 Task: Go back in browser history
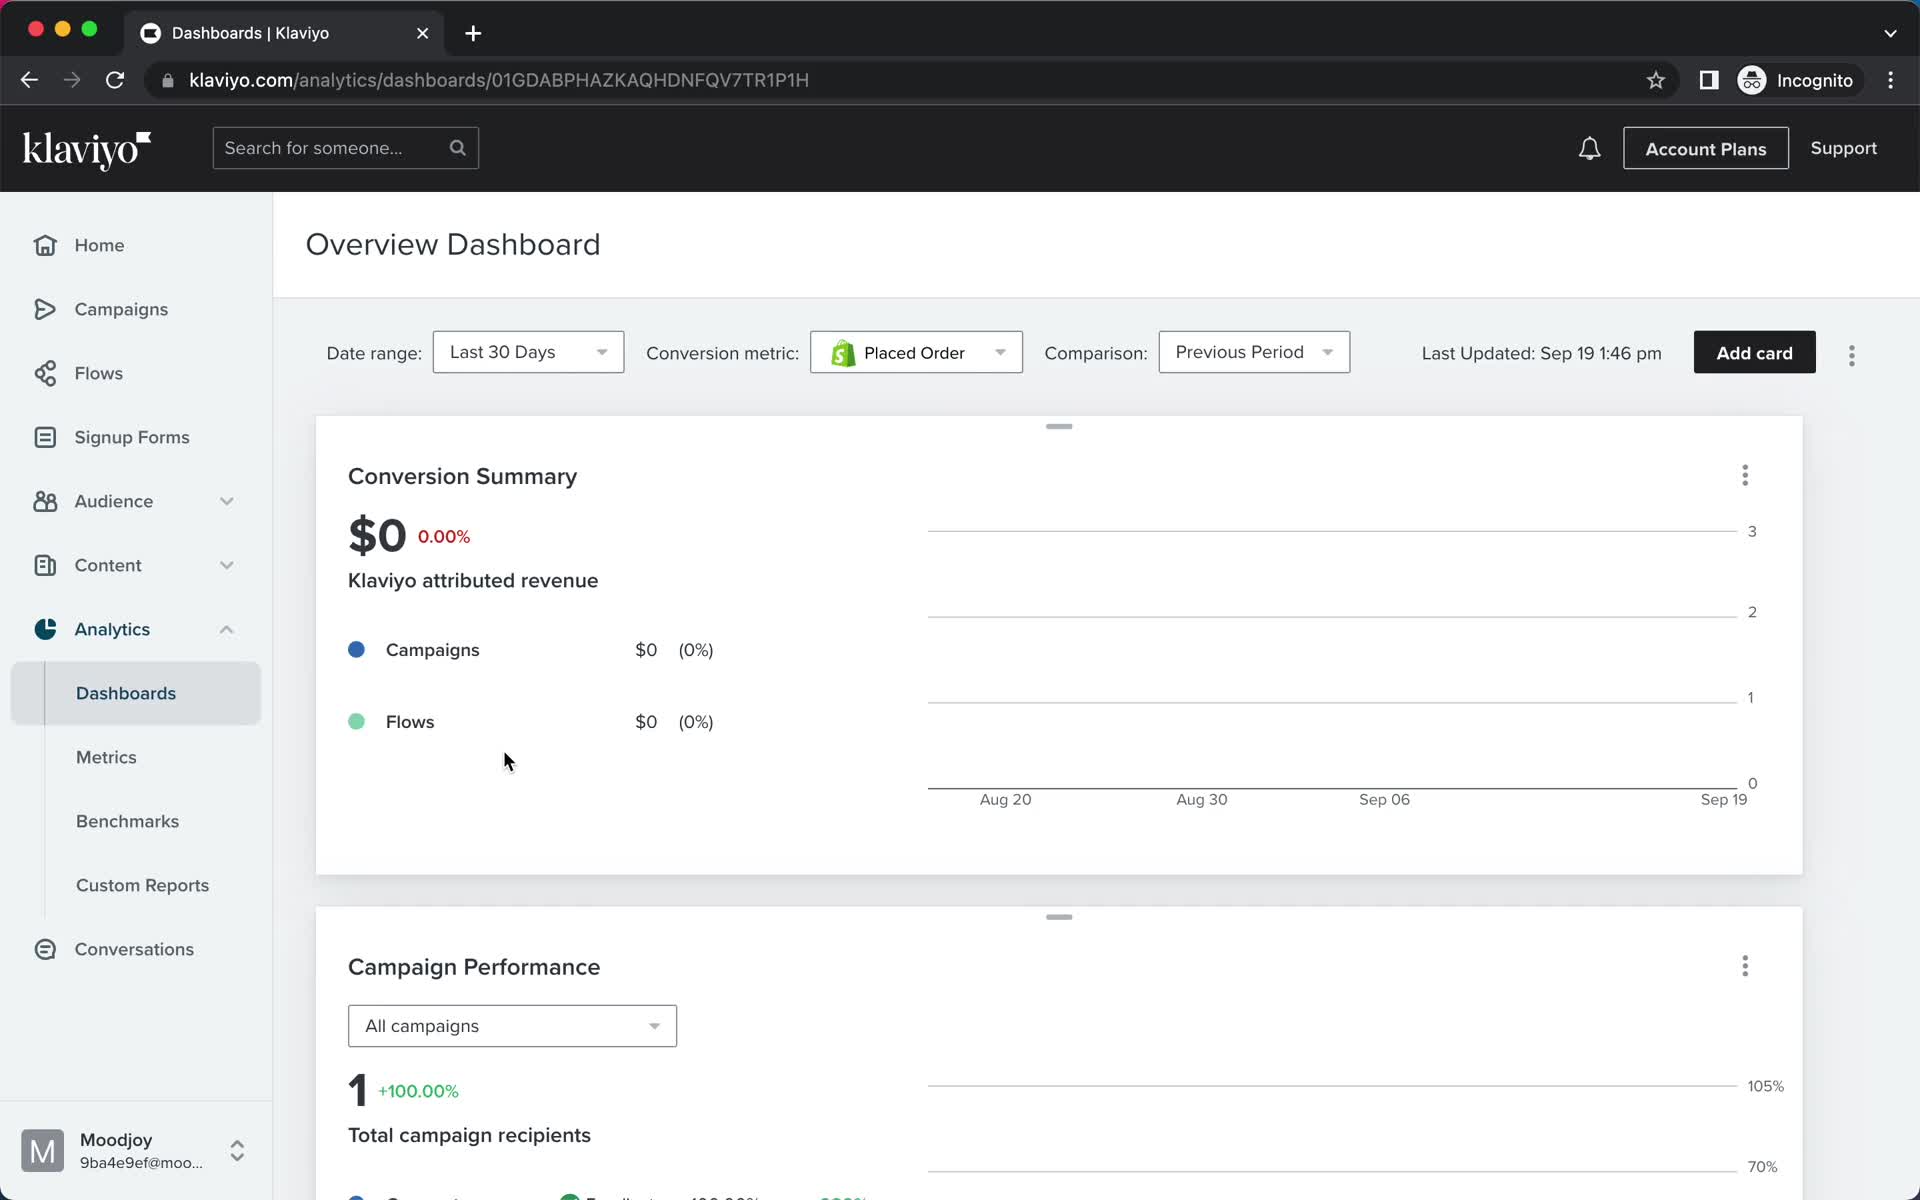coord(29,80)
